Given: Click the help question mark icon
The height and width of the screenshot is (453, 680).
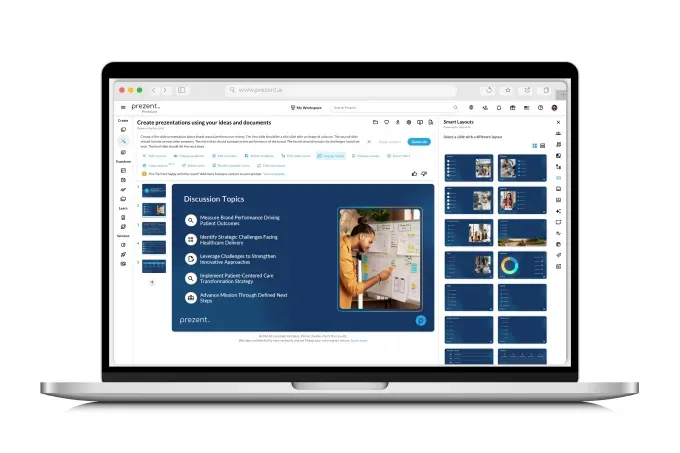Looking at the screenshot, I should pos(540,108).
